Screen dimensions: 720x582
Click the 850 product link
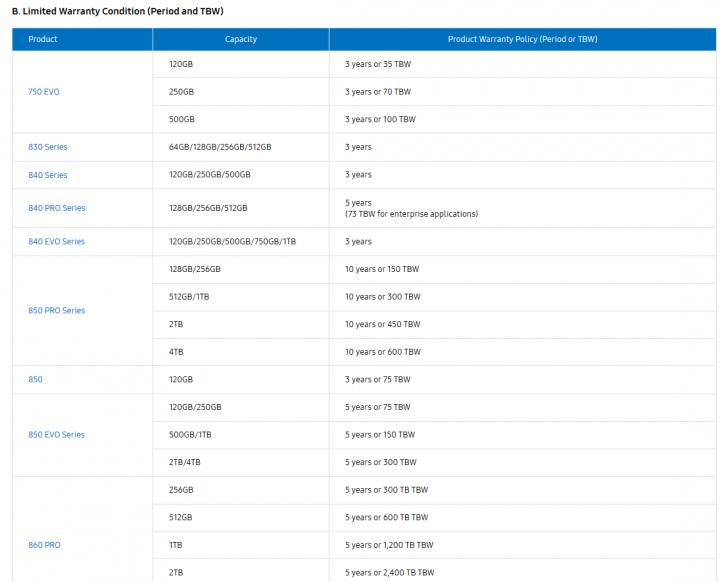tap(35, 379)
